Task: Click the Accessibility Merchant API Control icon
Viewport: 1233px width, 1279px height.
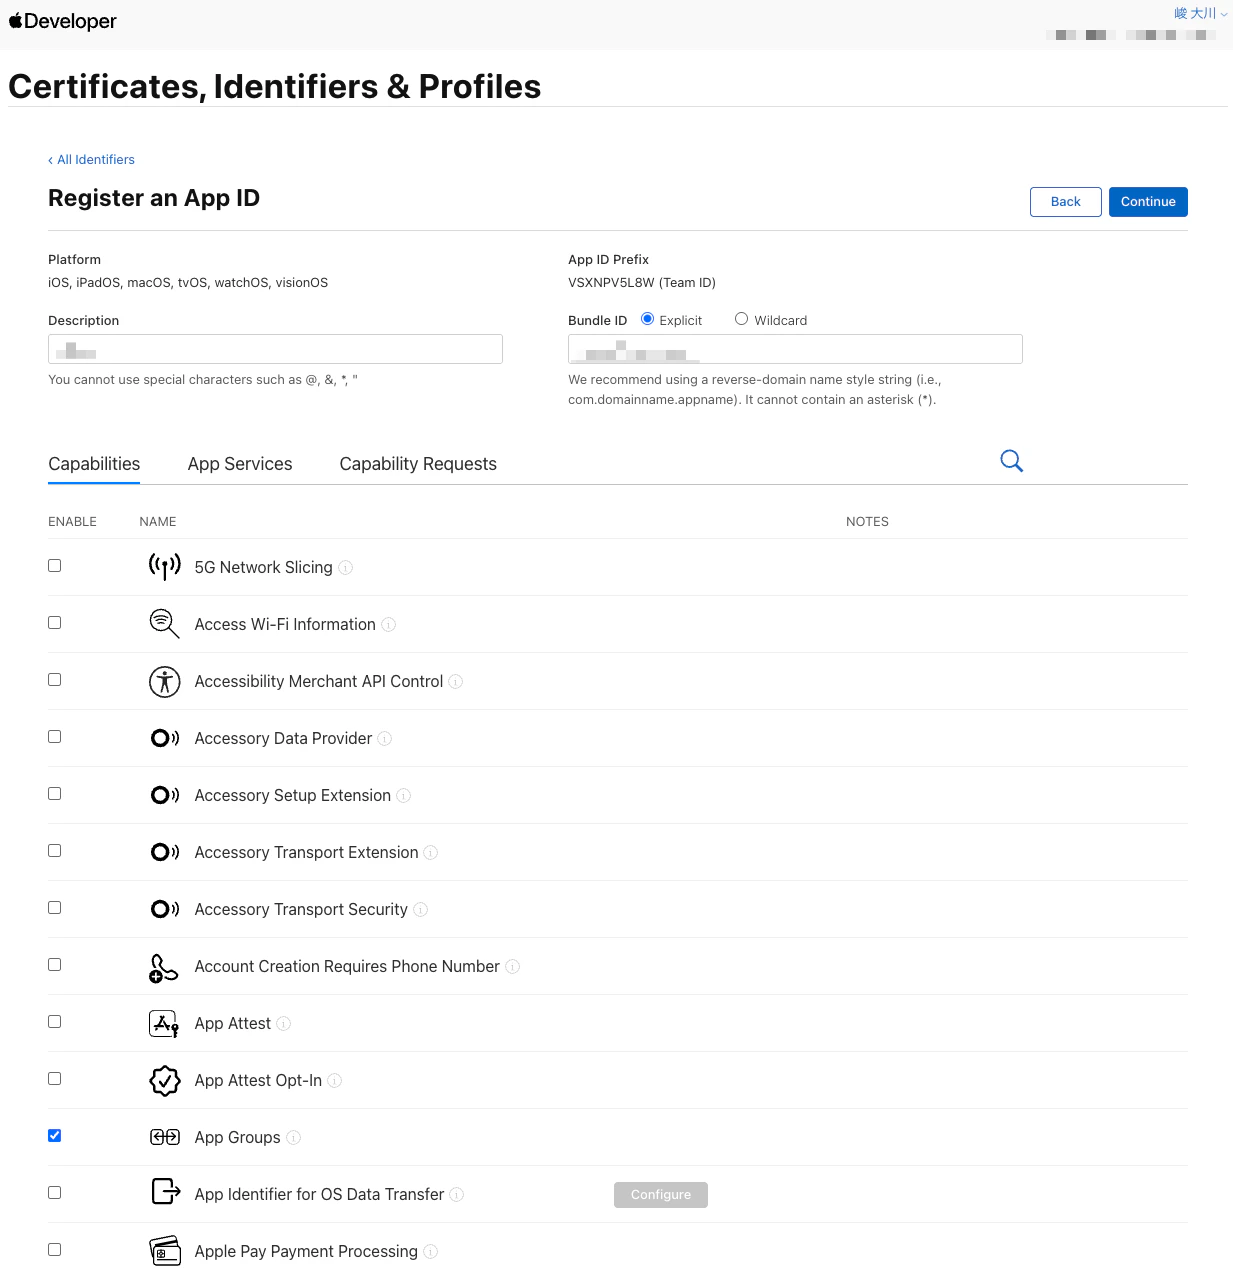Action: (165, 681)
